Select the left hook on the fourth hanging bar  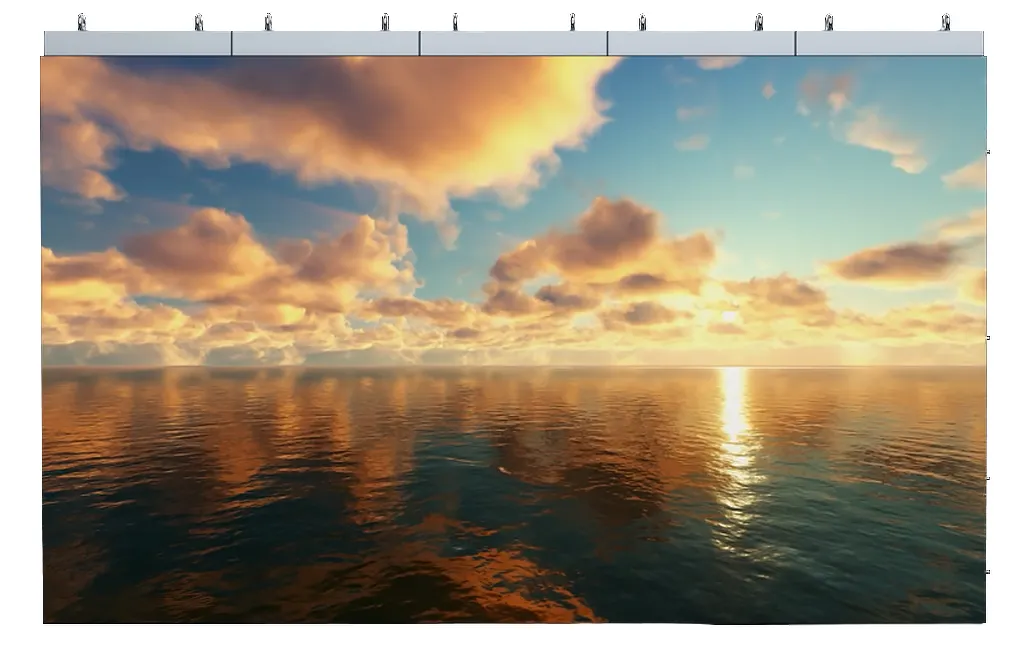coord(642,22)
